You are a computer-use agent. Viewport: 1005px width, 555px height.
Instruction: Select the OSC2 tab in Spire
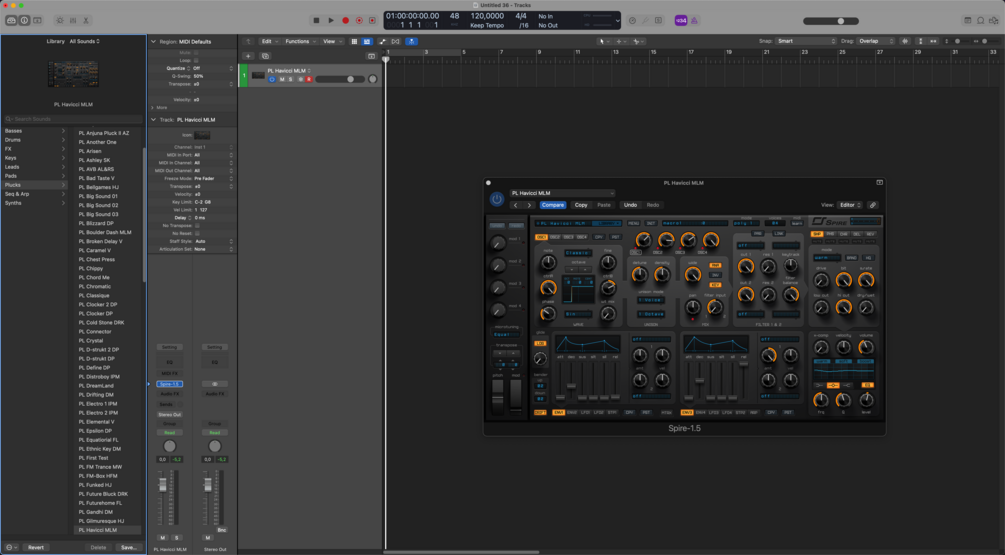click(x=554, y=237)
